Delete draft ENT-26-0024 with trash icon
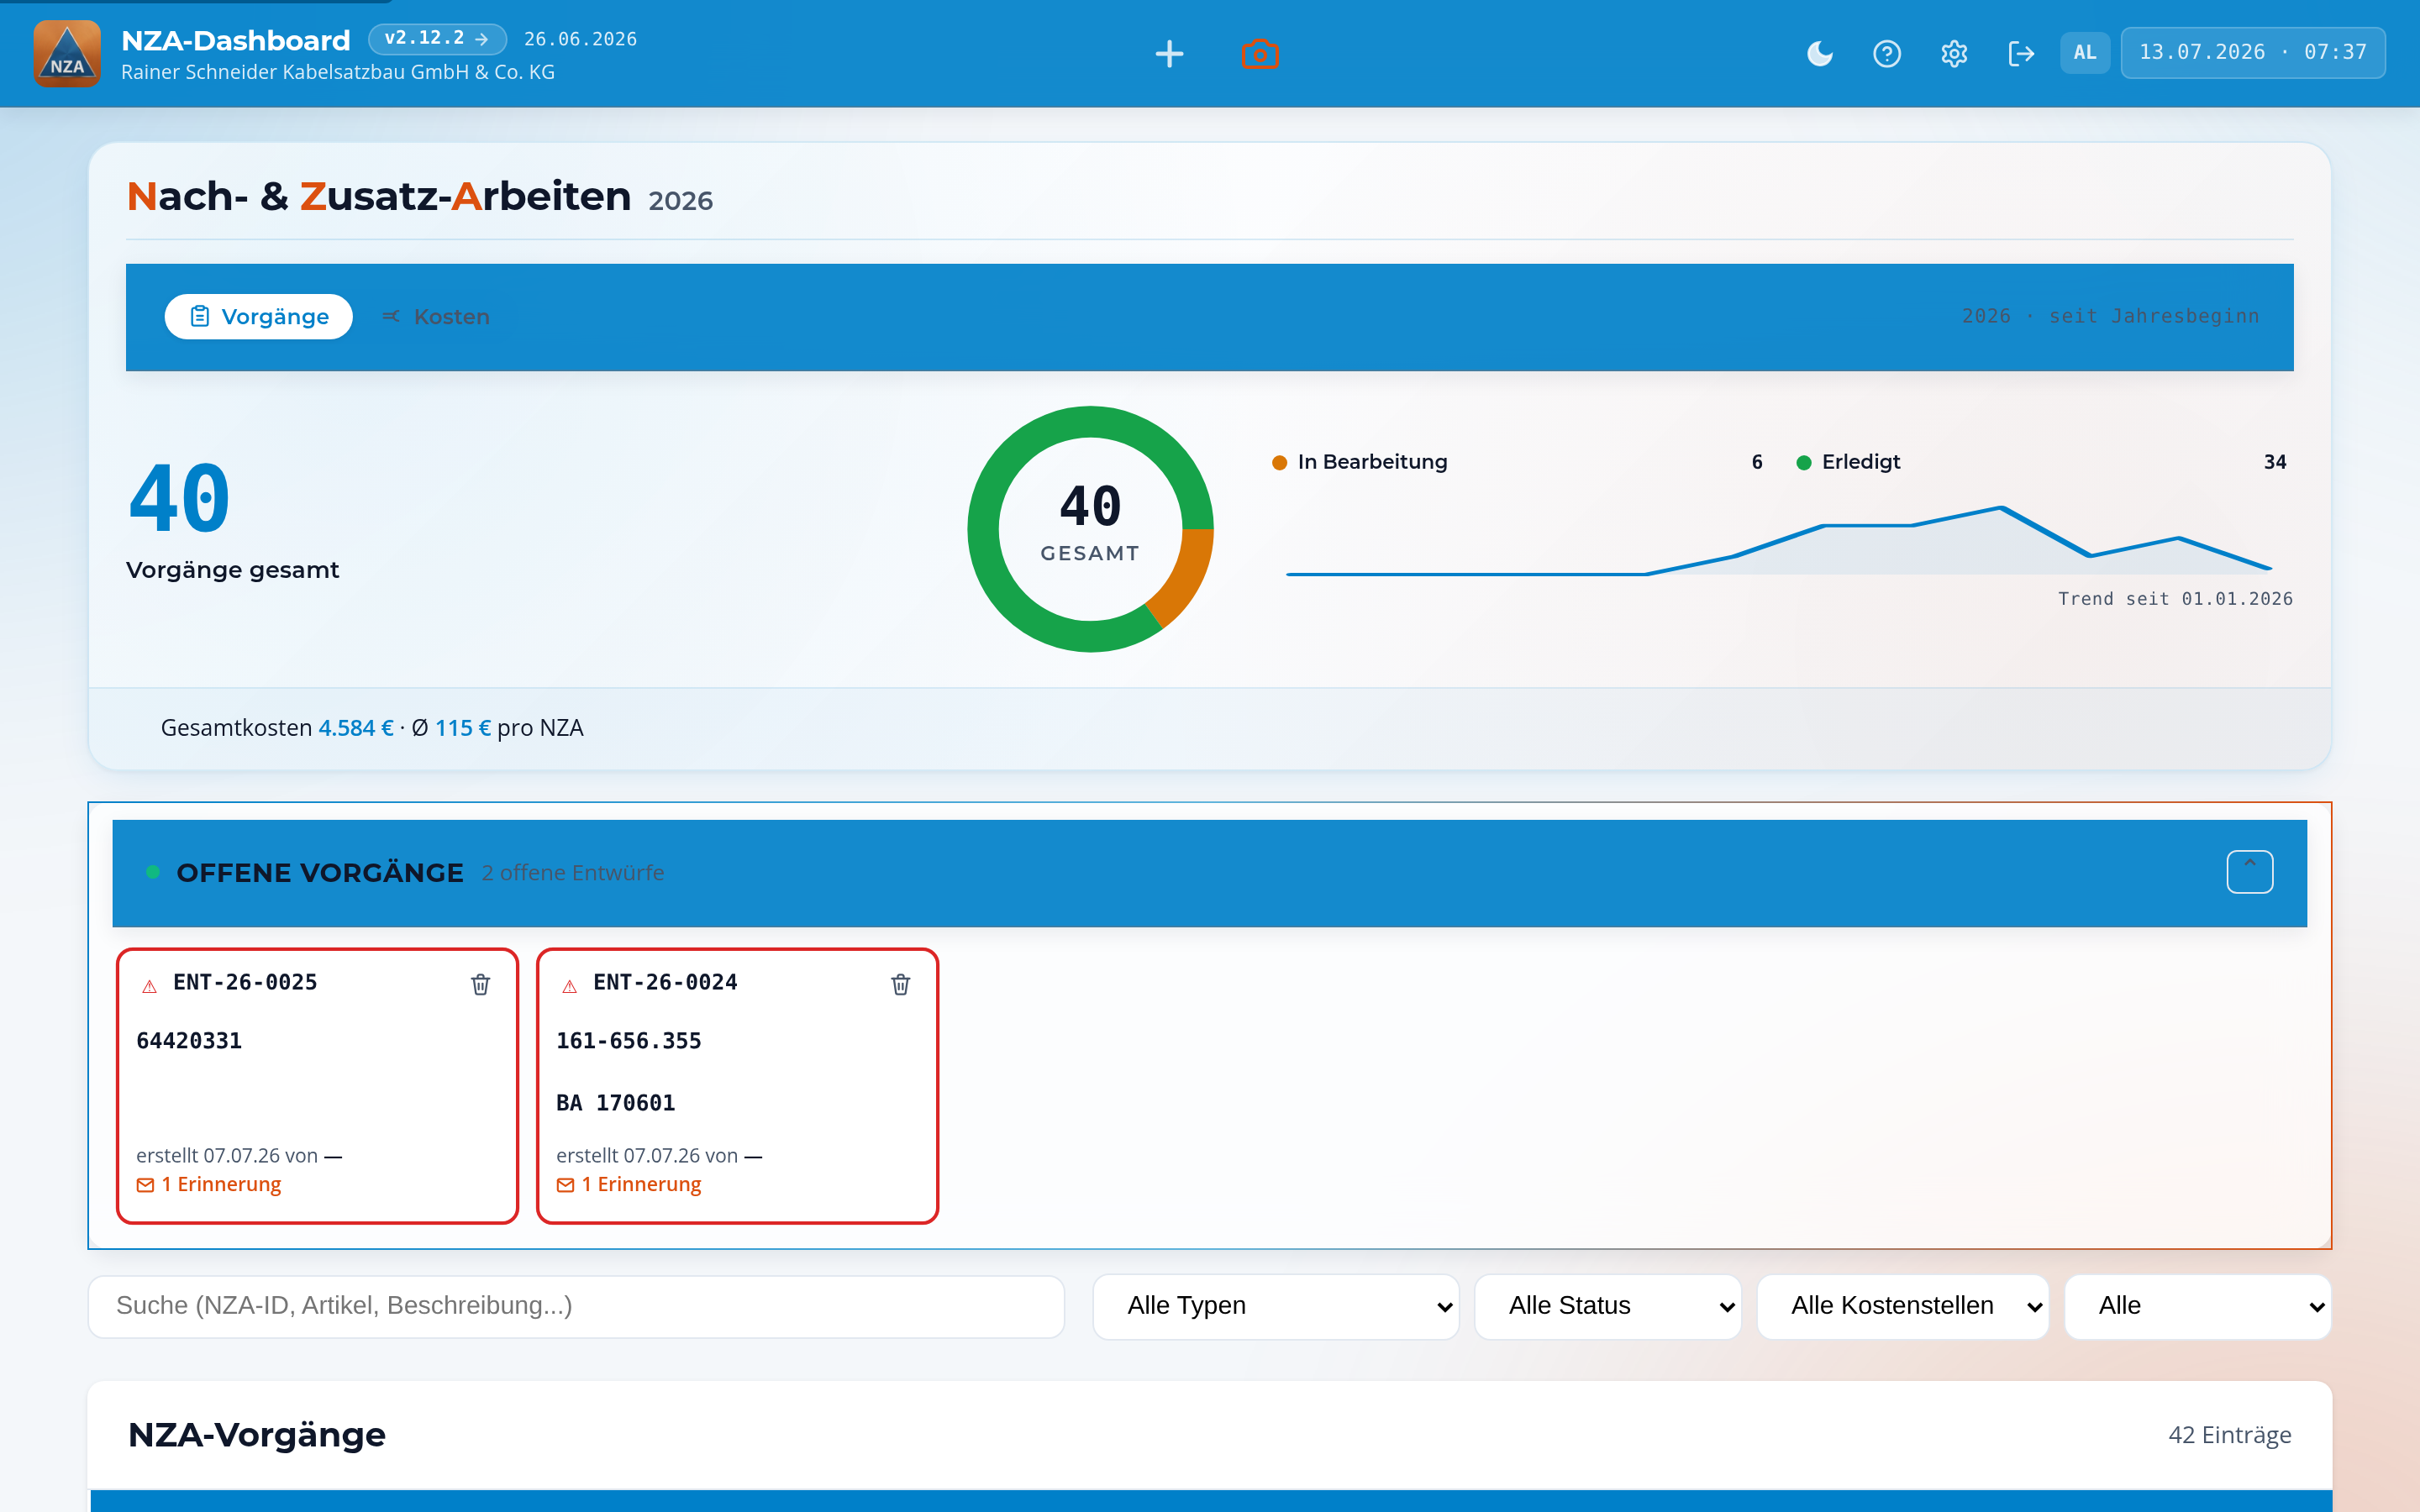Viewport: 2420px width, 1512px height. (x=901, y=985)
